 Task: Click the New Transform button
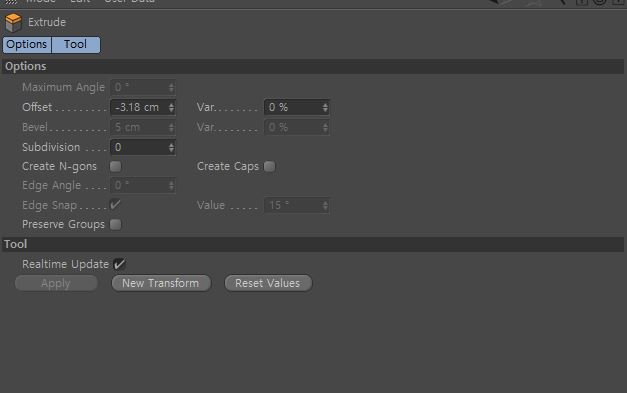161,283
